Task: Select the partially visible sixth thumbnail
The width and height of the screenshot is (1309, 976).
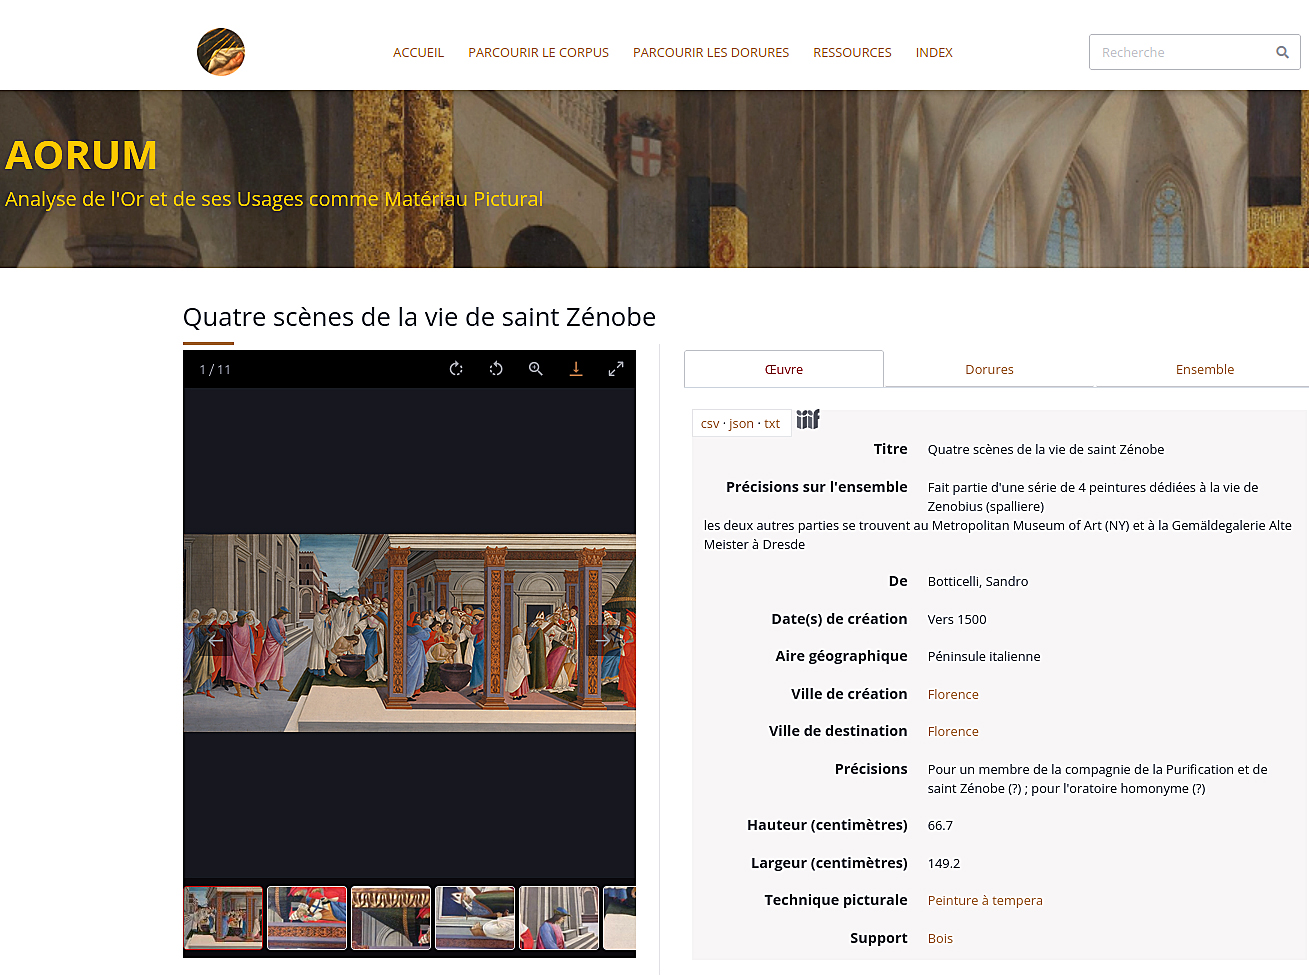Action: click(620, 918)
